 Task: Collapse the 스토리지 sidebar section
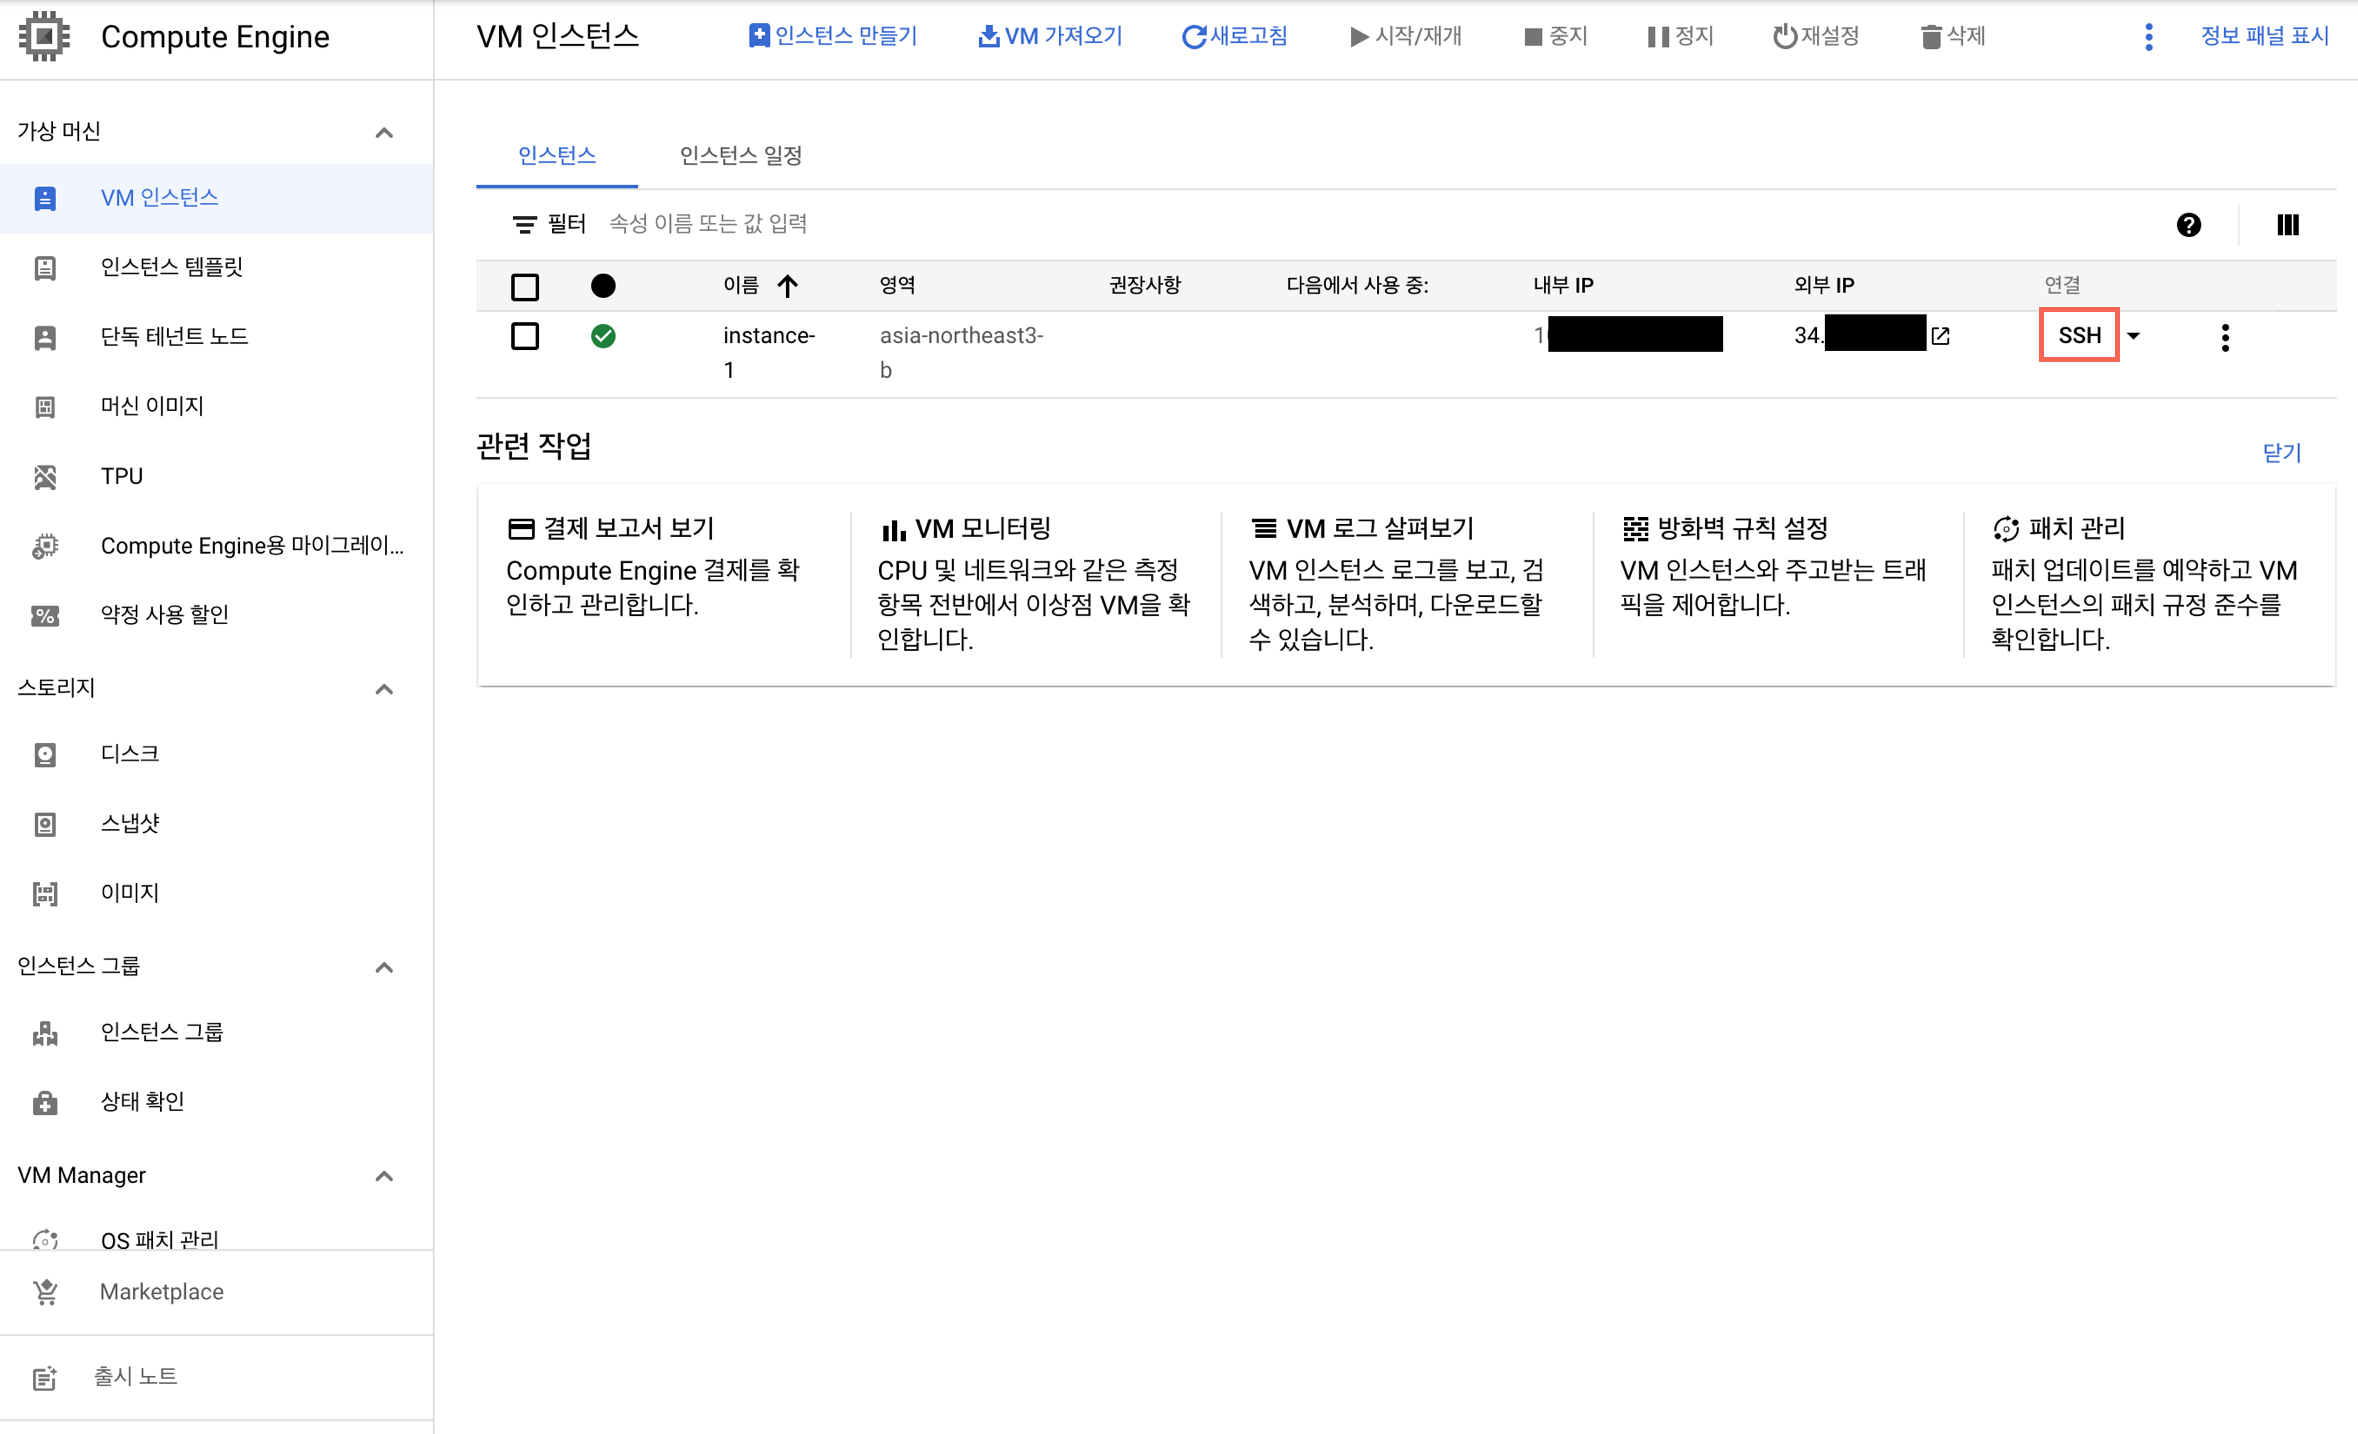click(x=384, y=689)
